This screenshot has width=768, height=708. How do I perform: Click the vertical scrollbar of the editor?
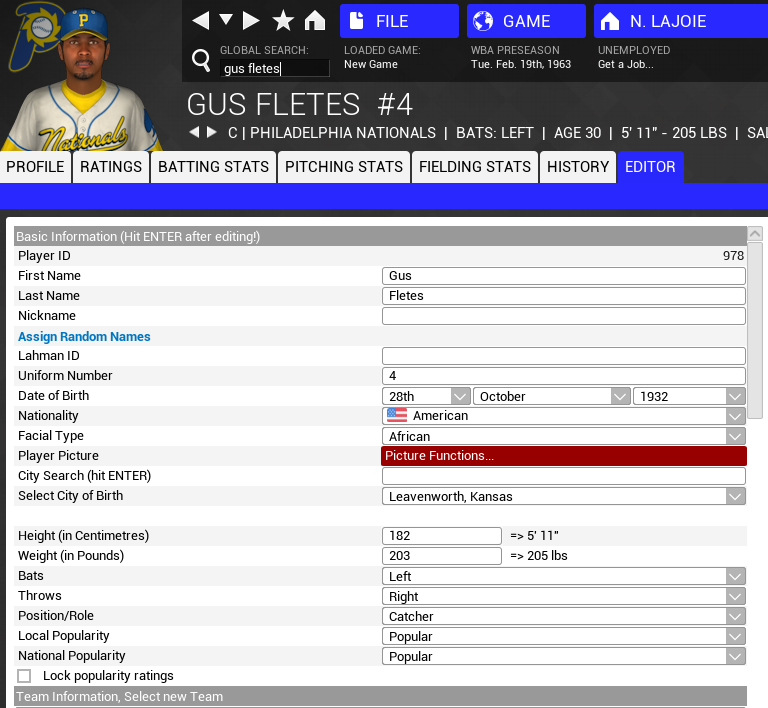[x=755, y=330]
